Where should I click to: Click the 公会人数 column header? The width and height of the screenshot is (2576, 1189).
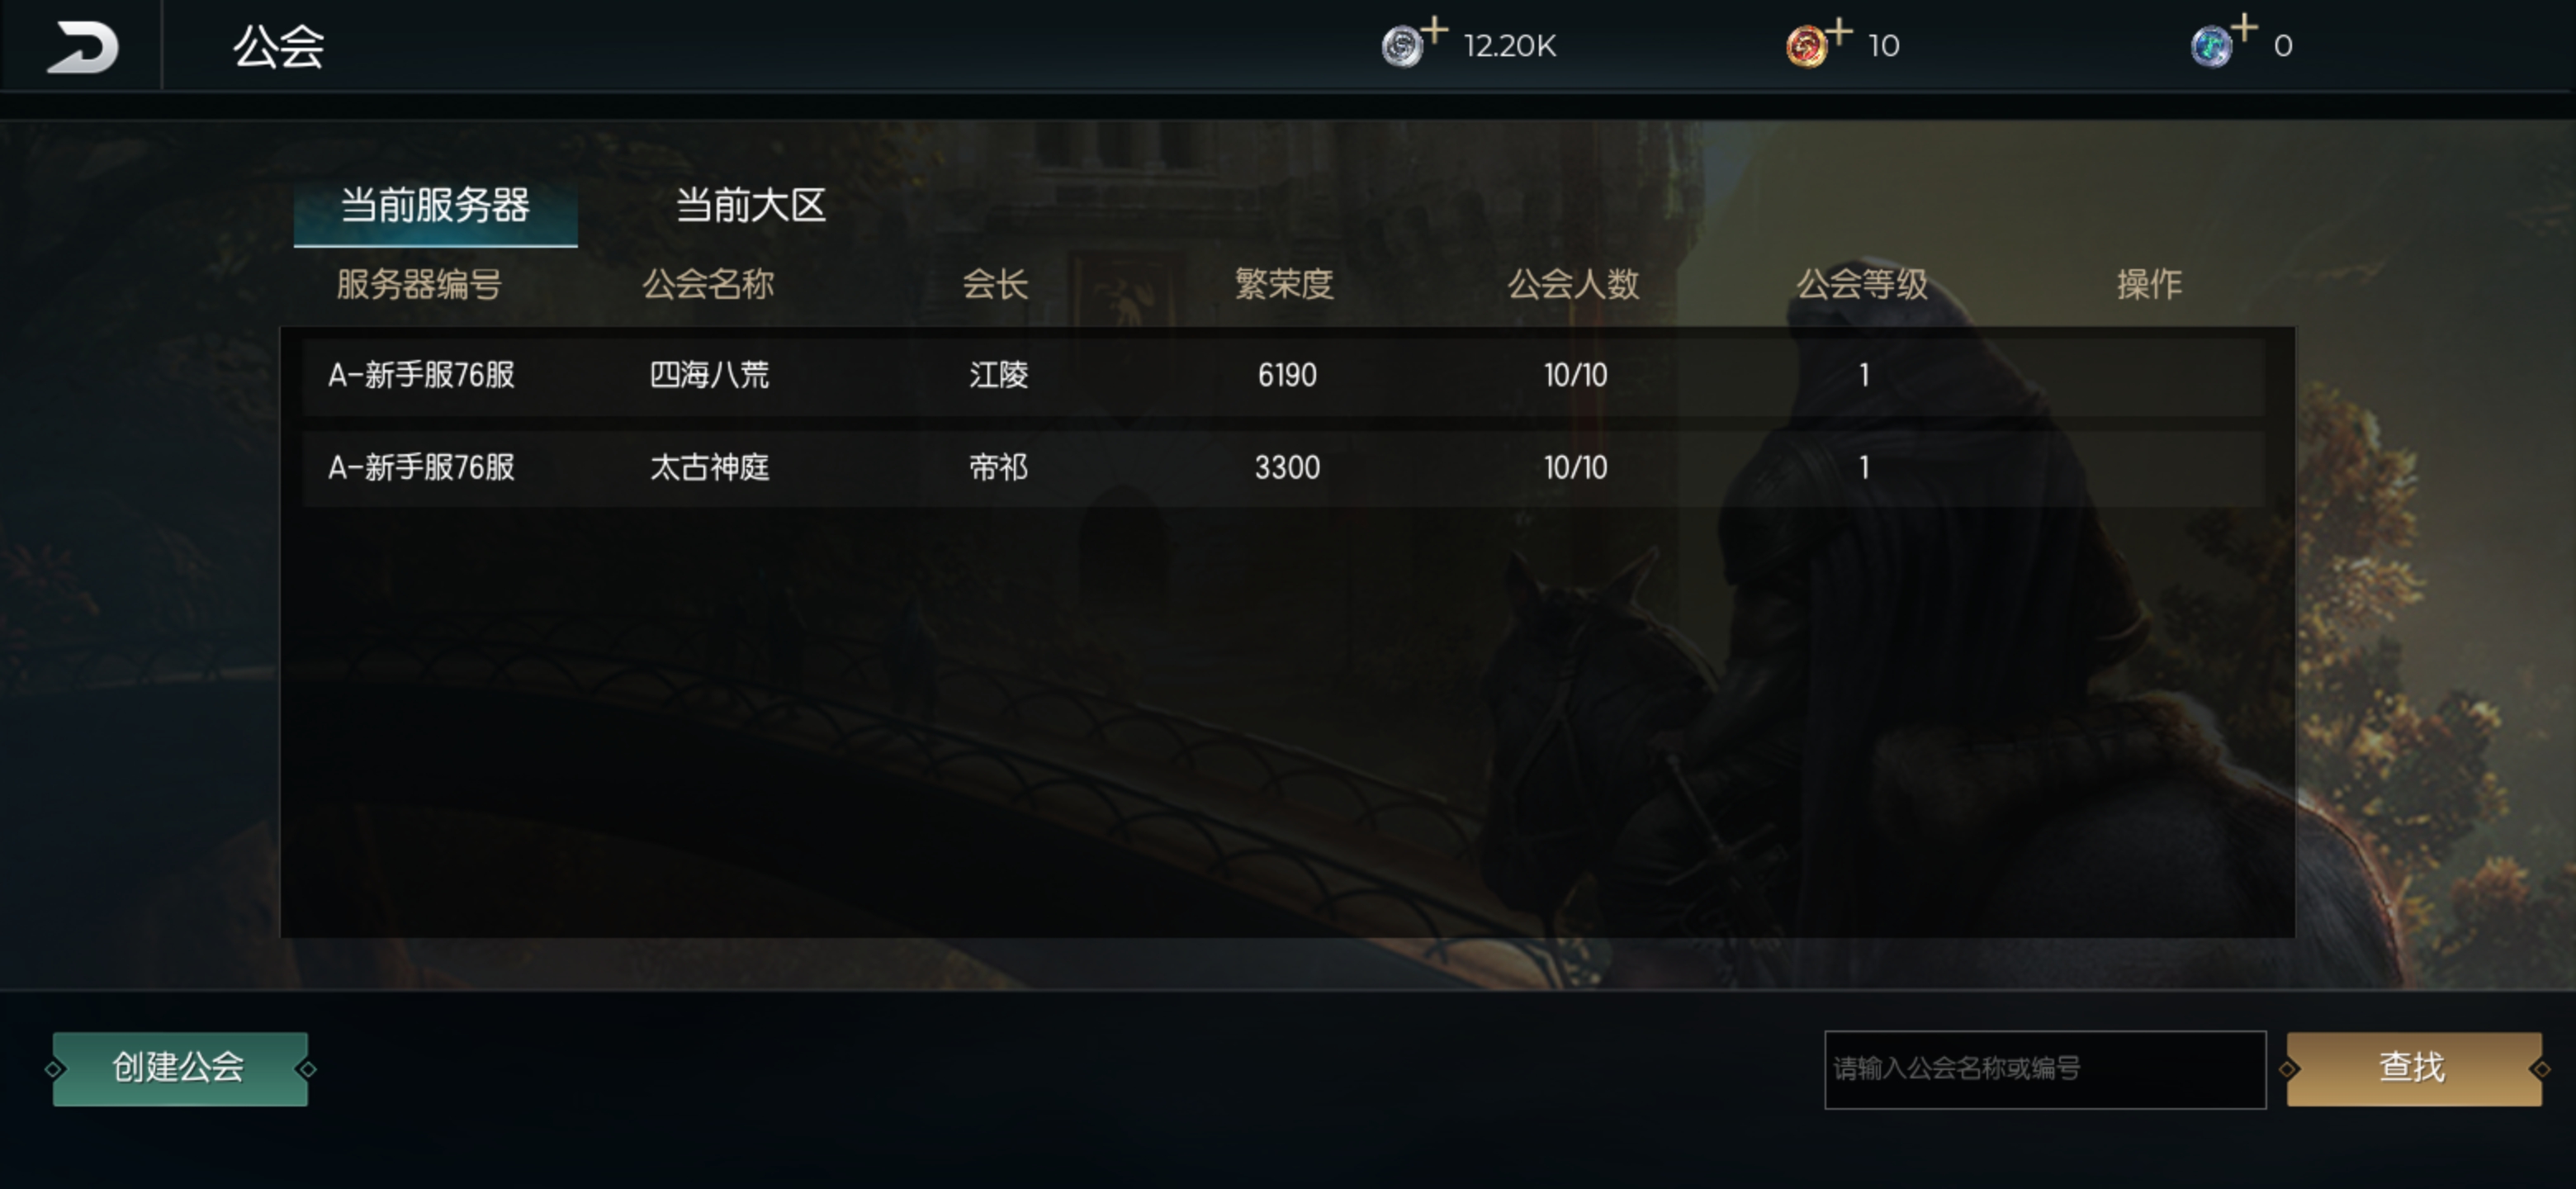[1573, 285]
